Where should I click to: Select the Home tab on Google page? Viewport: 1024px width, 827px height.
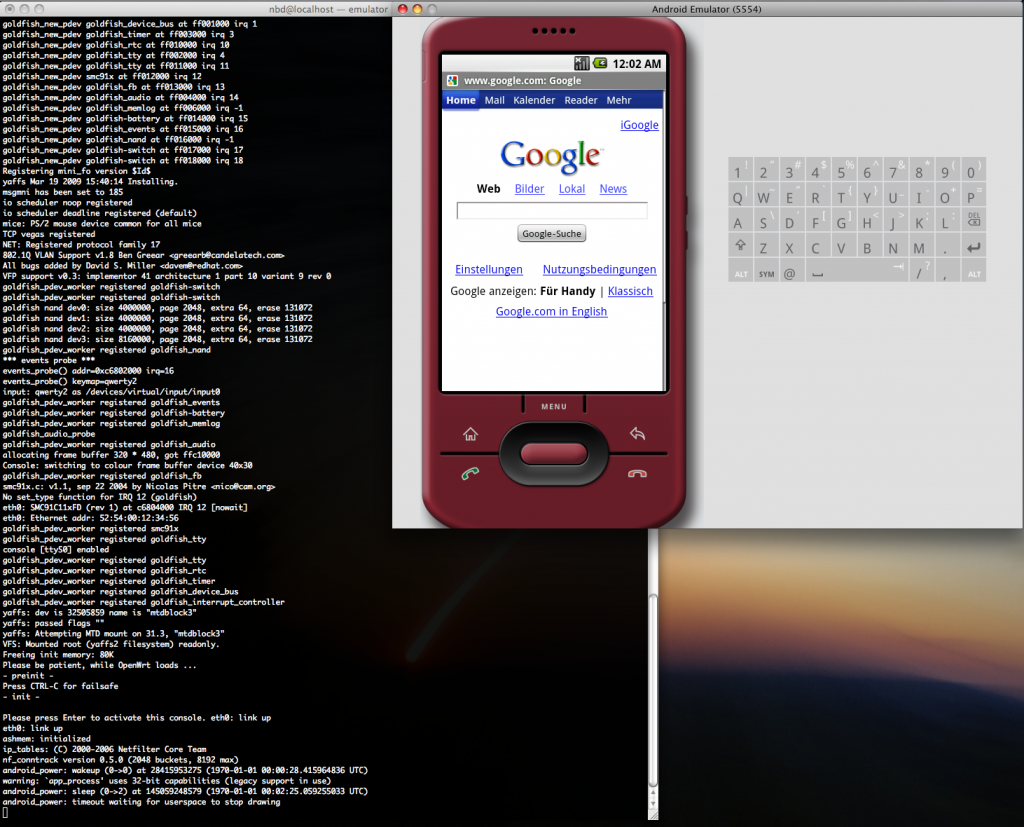461,100
